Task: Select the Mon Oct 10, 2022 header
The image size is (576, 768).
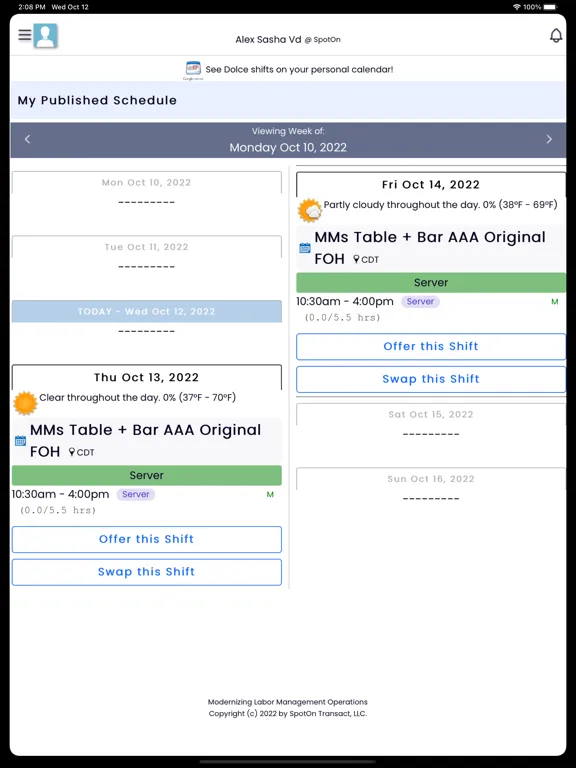Action: pyautogui.click(x=146, y=182)
